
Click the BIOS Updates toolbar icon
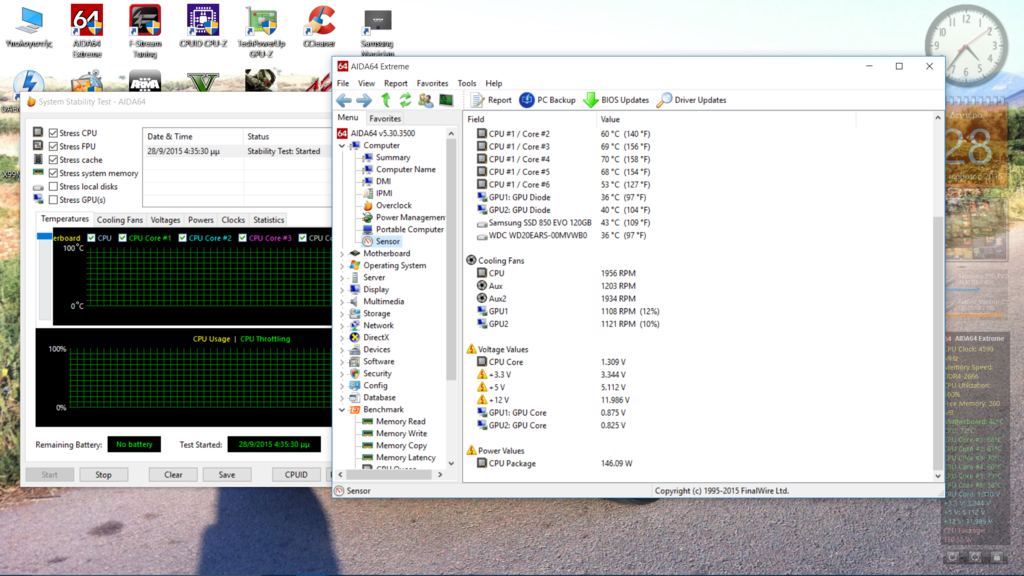pyautogui.click(x=616, y=100)
